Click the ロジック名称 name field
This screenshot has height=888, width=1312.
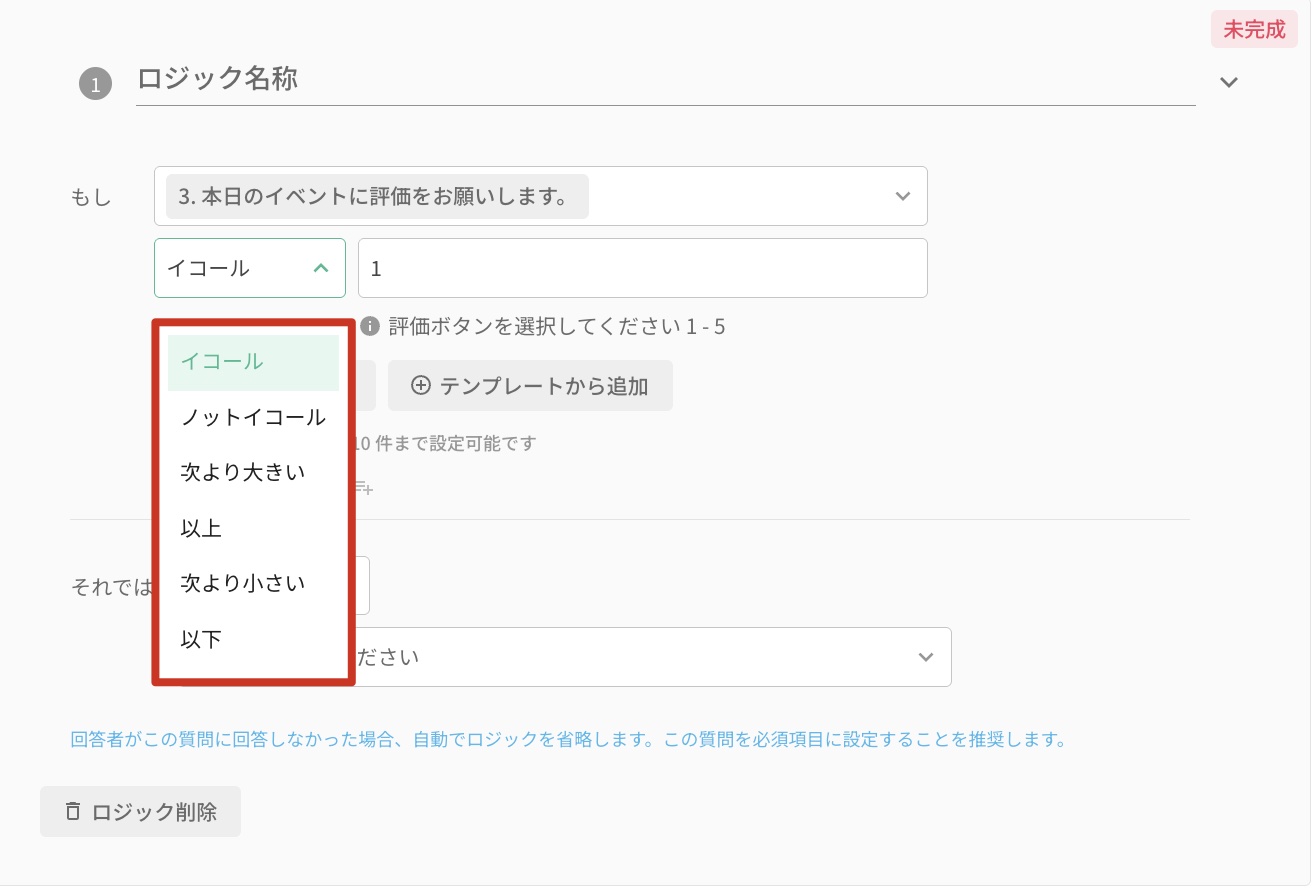tap(665, 80)
